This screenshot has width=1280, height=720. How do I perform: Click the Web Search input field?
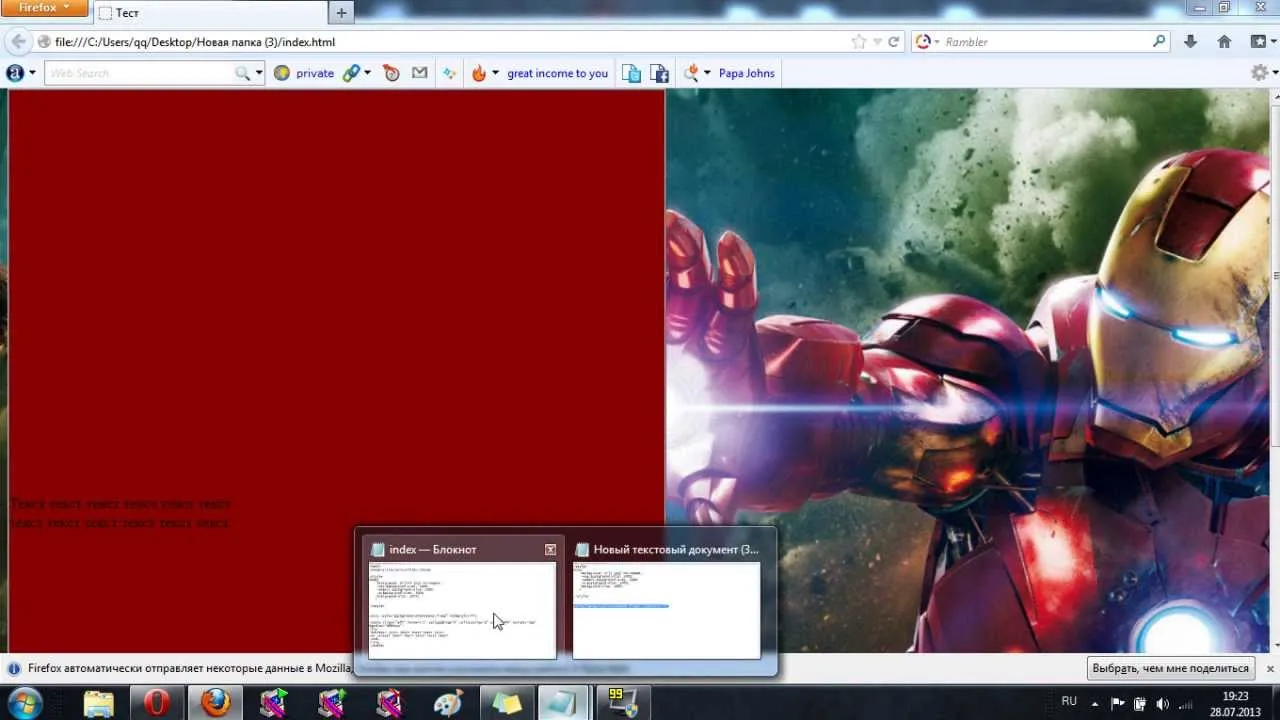tap(140, 73)
